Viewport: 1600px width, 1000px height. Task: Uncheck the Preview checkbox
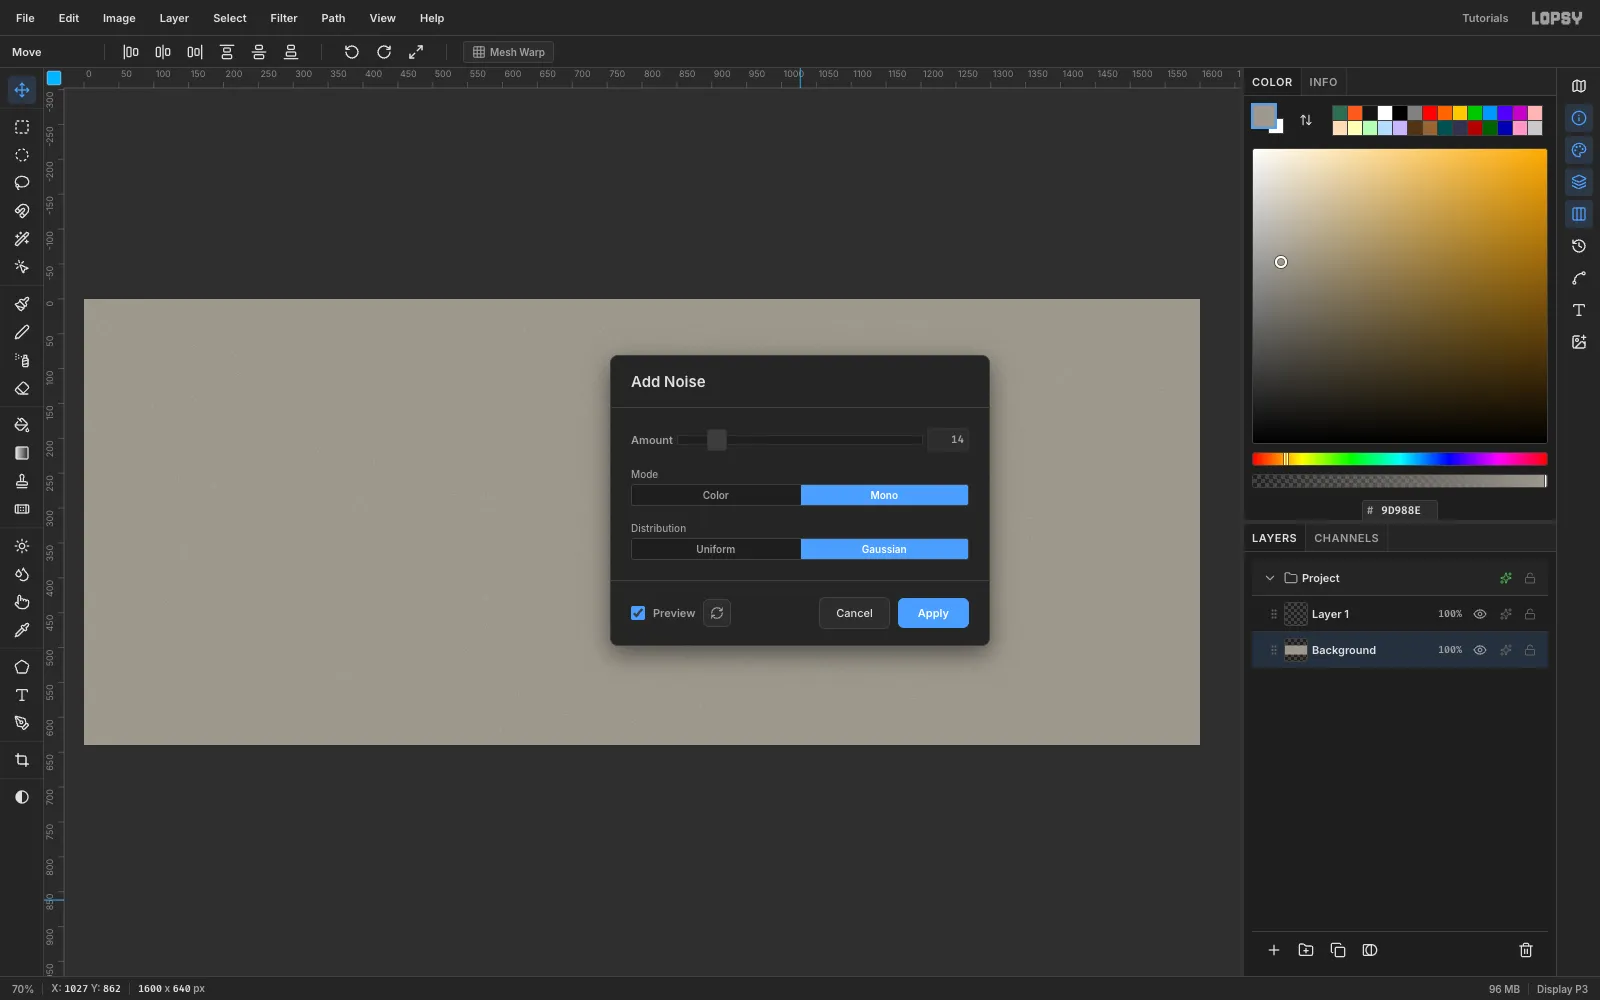tap(638, 613)
